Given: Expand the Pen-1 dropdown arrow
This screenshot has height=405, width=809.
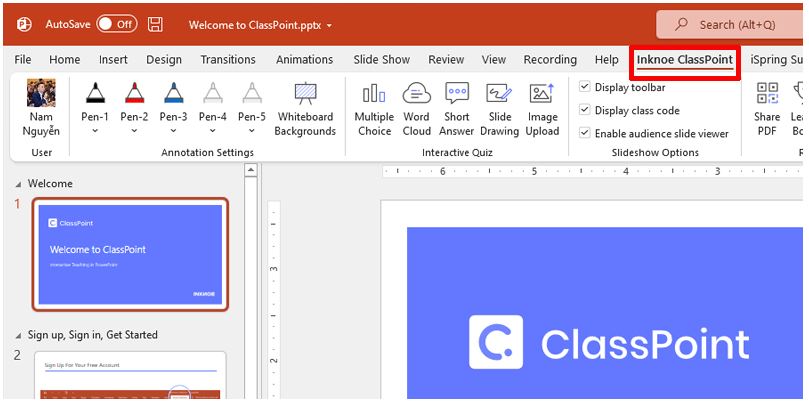Looking at the screenshot, I should click(95, 131).
